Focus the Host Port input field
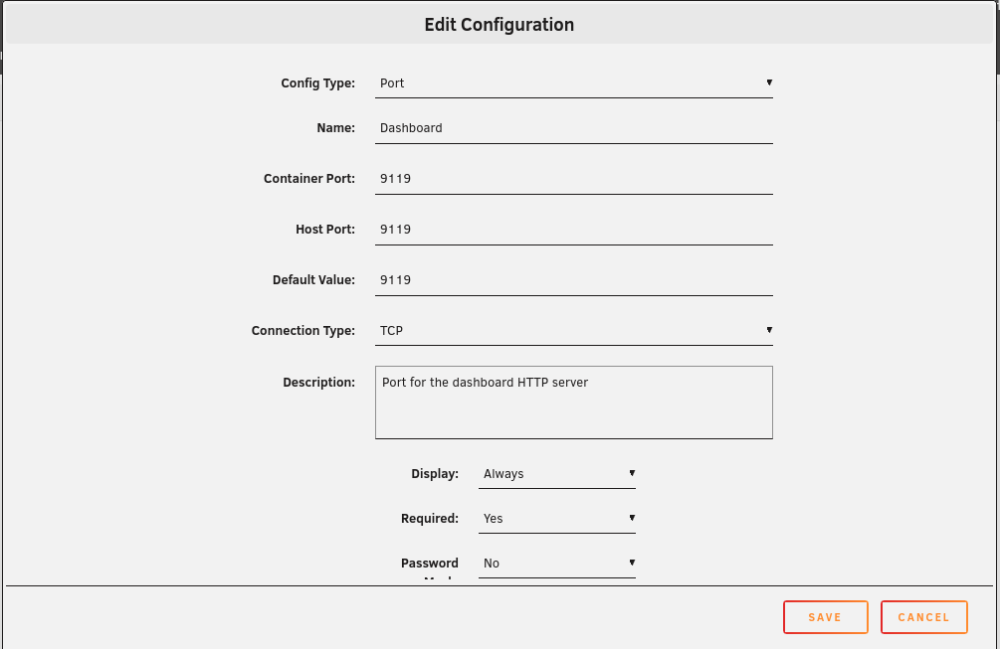Image resolution: width=1000 pixels, height=649 pixels. [573, 230]
